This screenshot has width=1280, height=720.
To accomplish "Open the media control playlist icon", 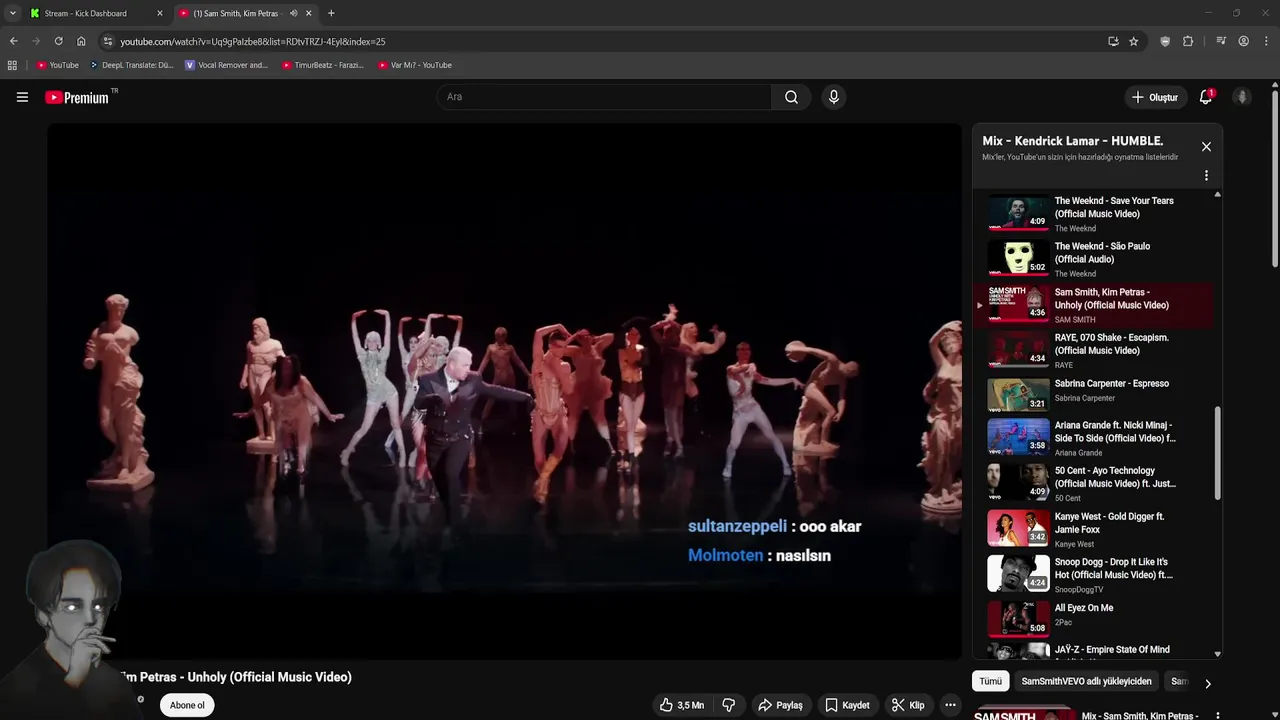I will click(1221, 41).
